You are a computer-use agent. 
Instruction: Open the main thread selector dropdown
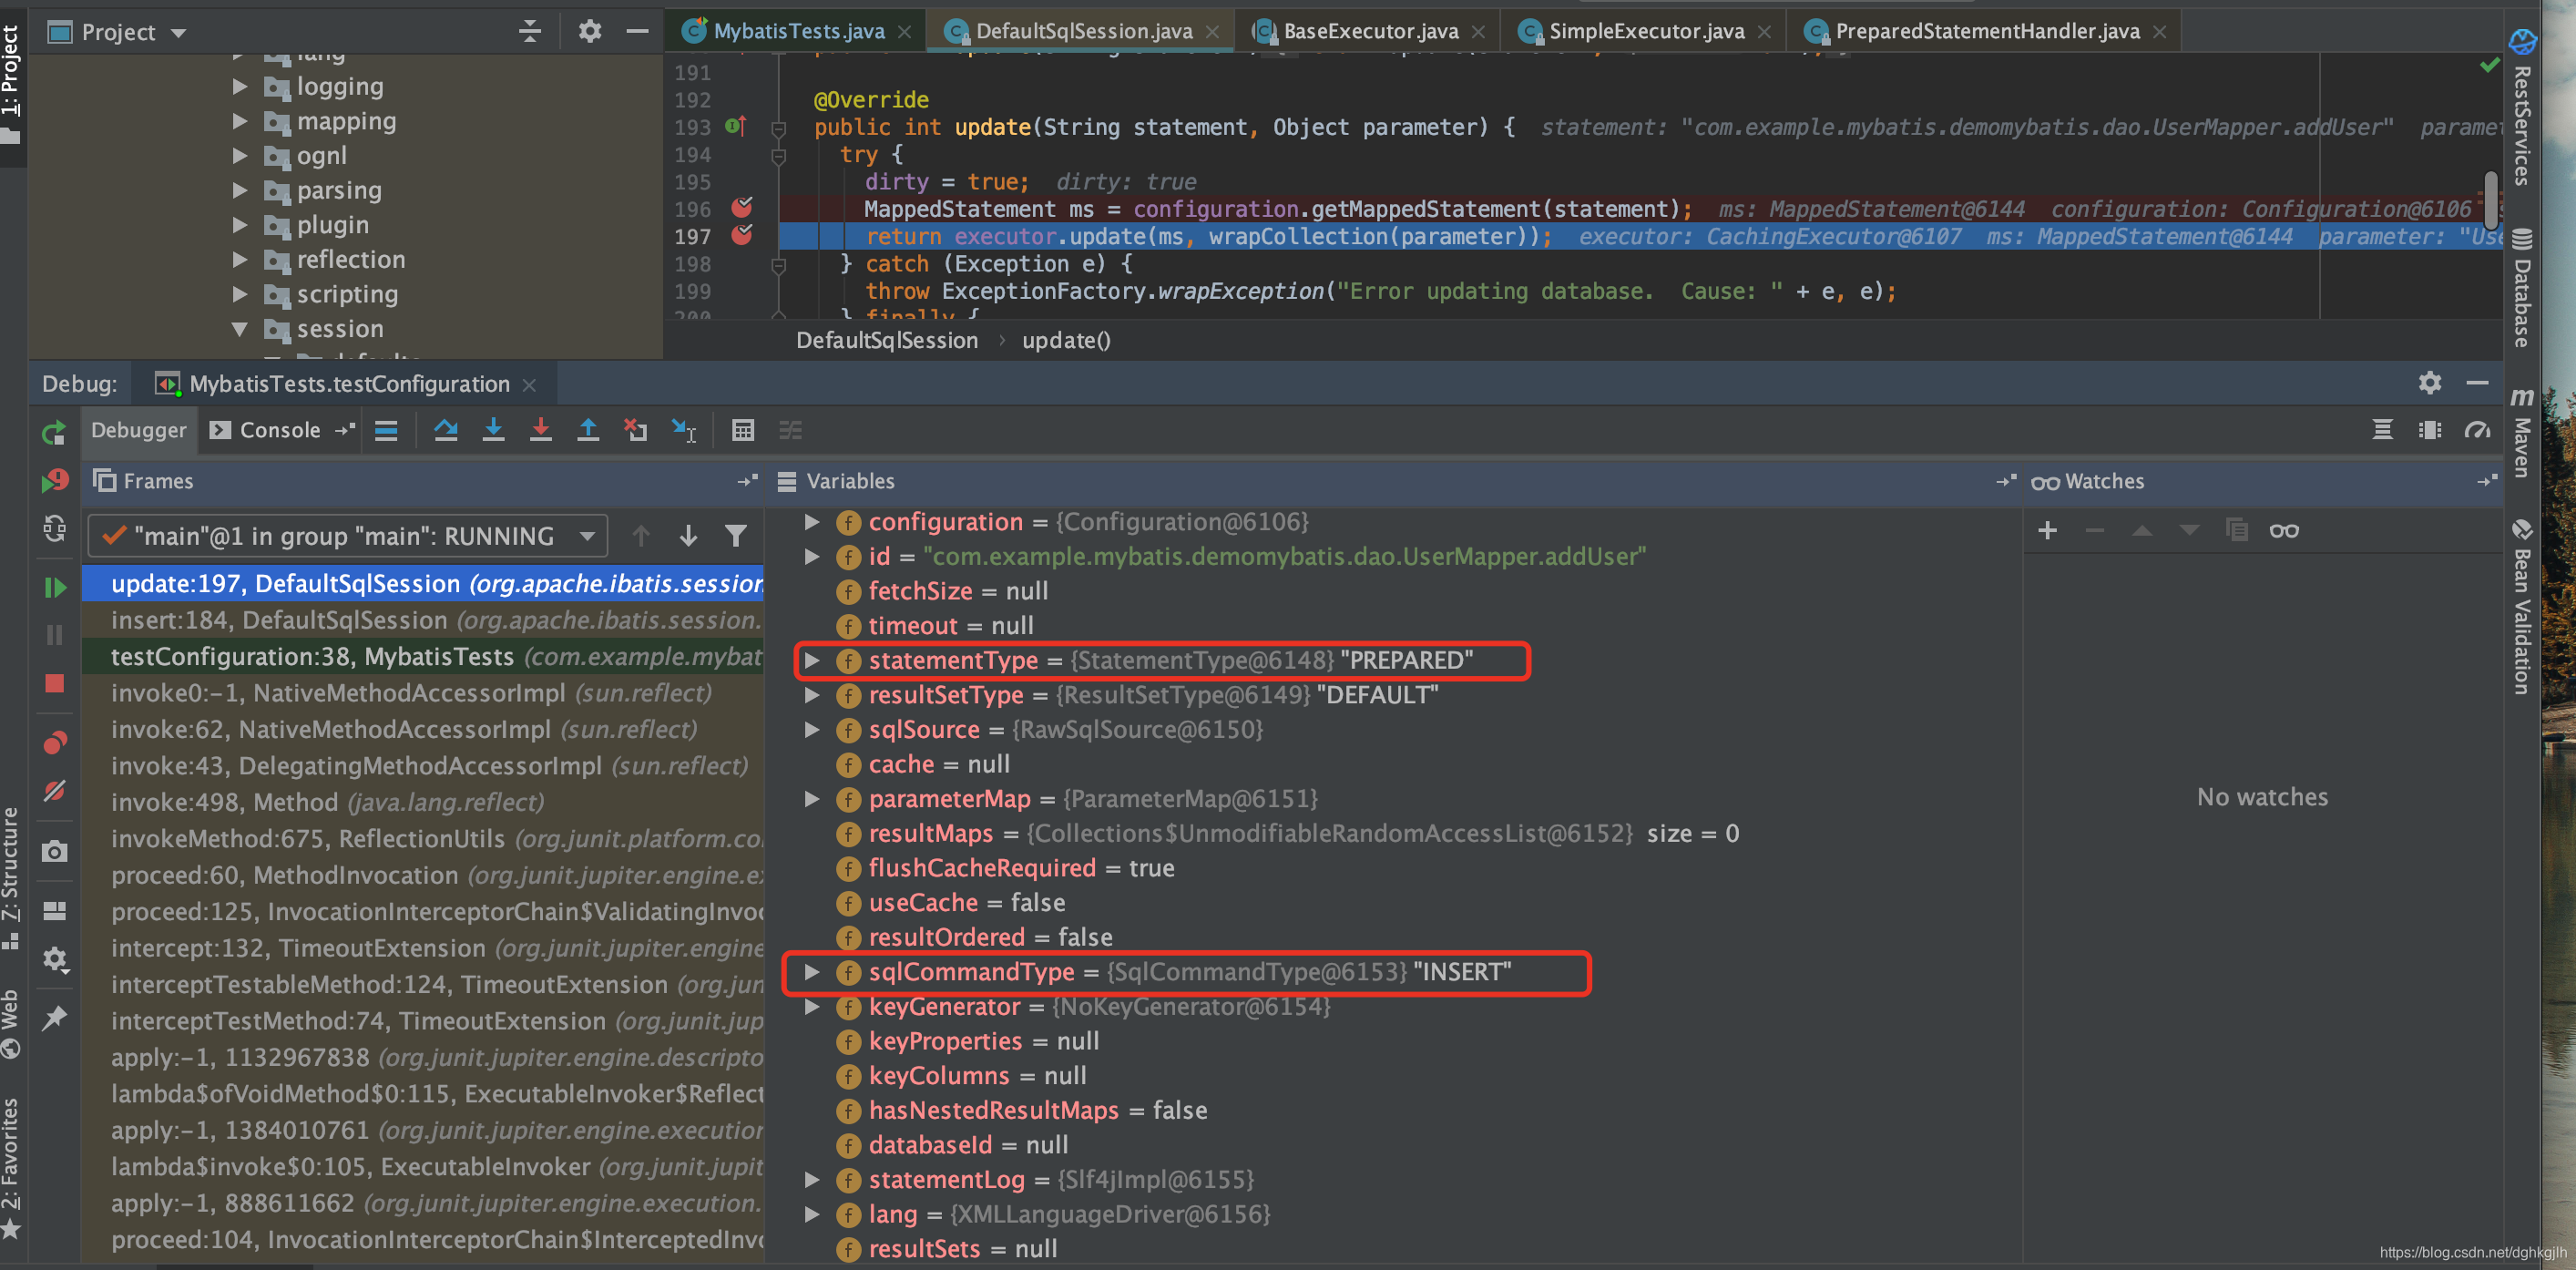347,536
